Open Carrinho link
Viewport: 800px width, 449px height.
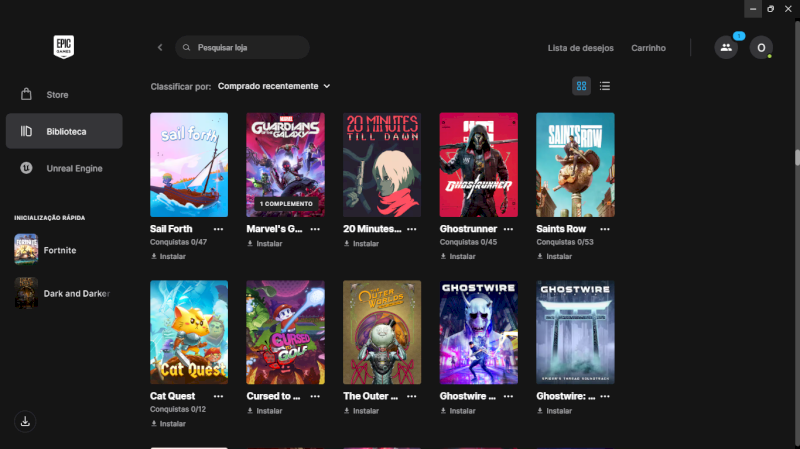648,48
